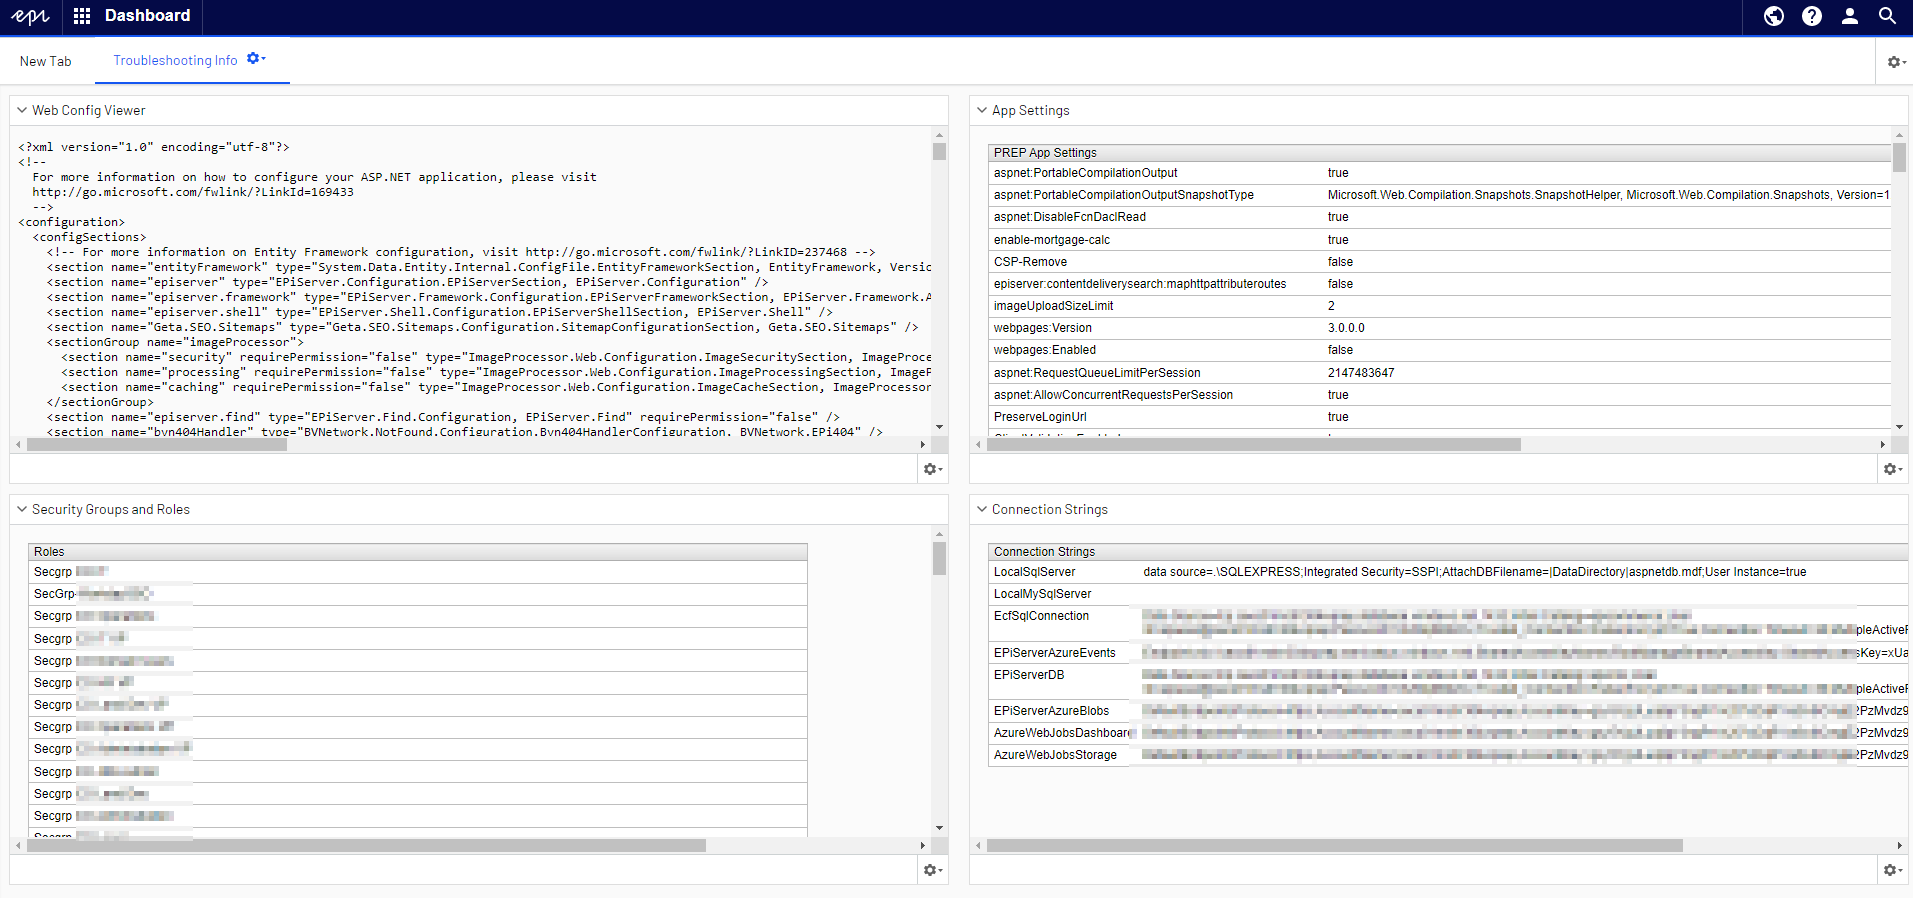This screenshot has width=1913, height=898.
Task: Select the Troubleshooting Info tab
Action: pos(175,61)
